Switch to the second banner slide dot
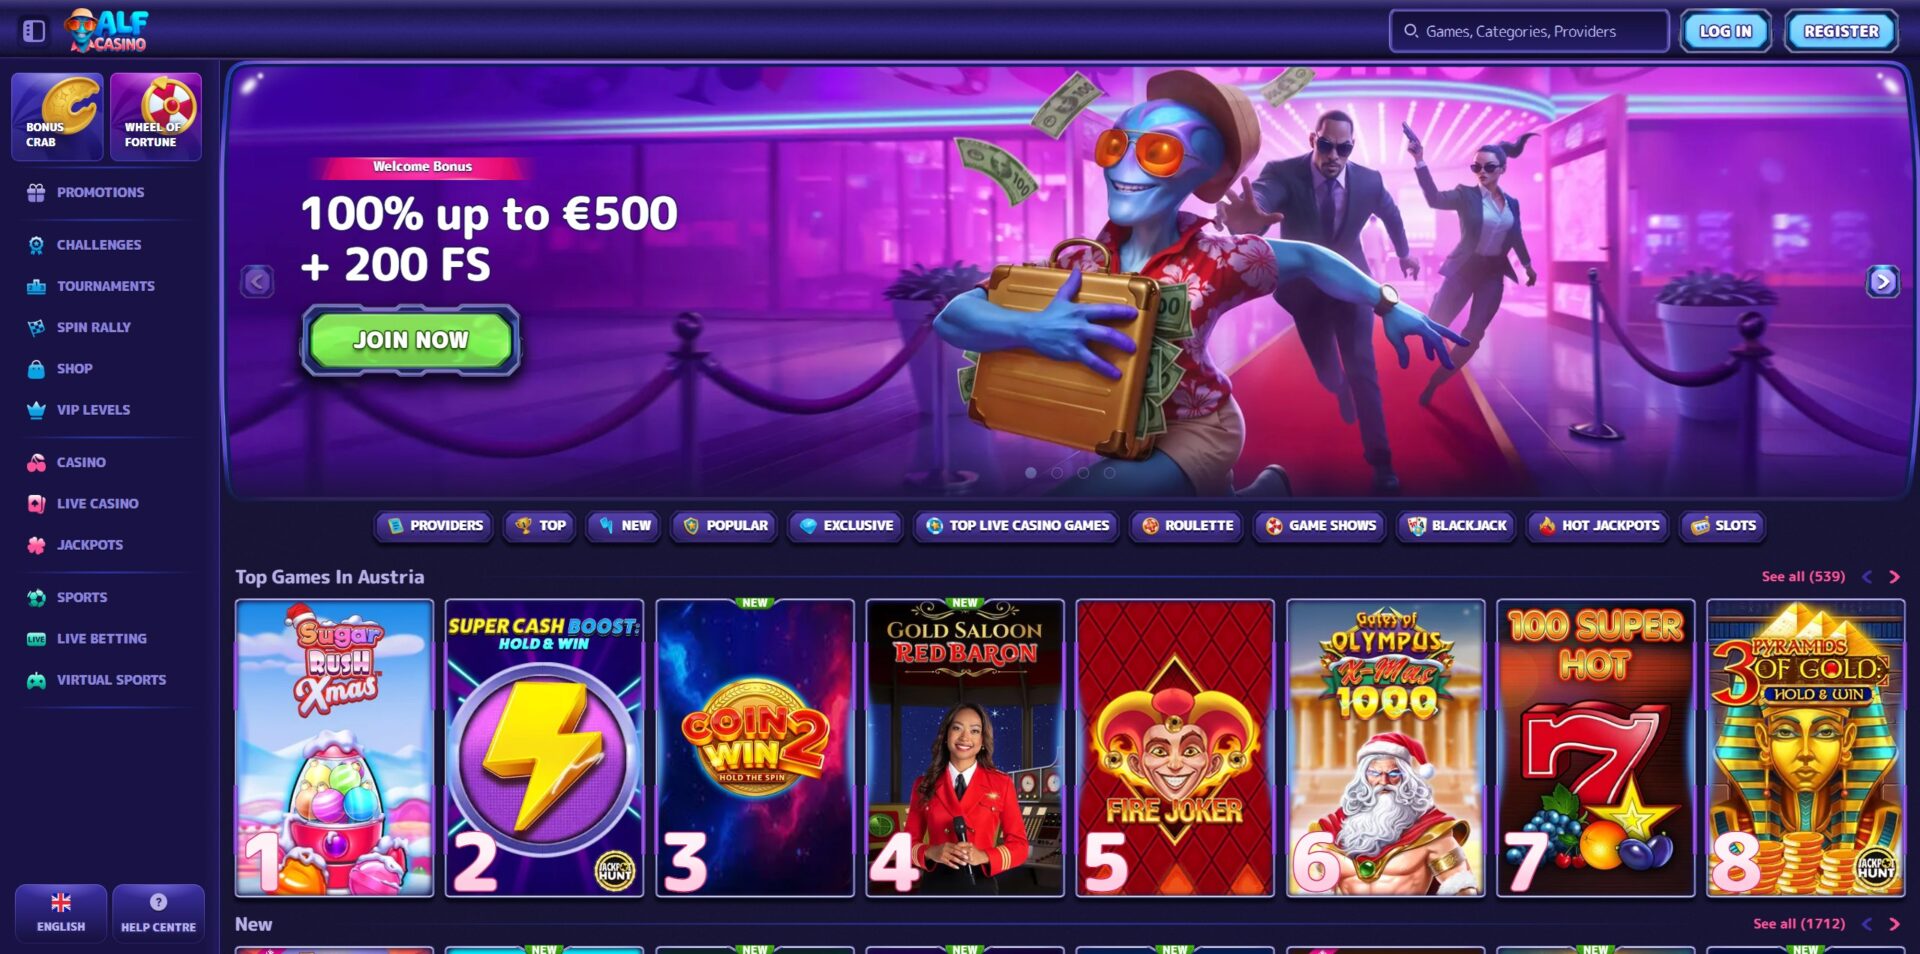Viewport: 1920px width, 954px height. tap(1057, 473)
